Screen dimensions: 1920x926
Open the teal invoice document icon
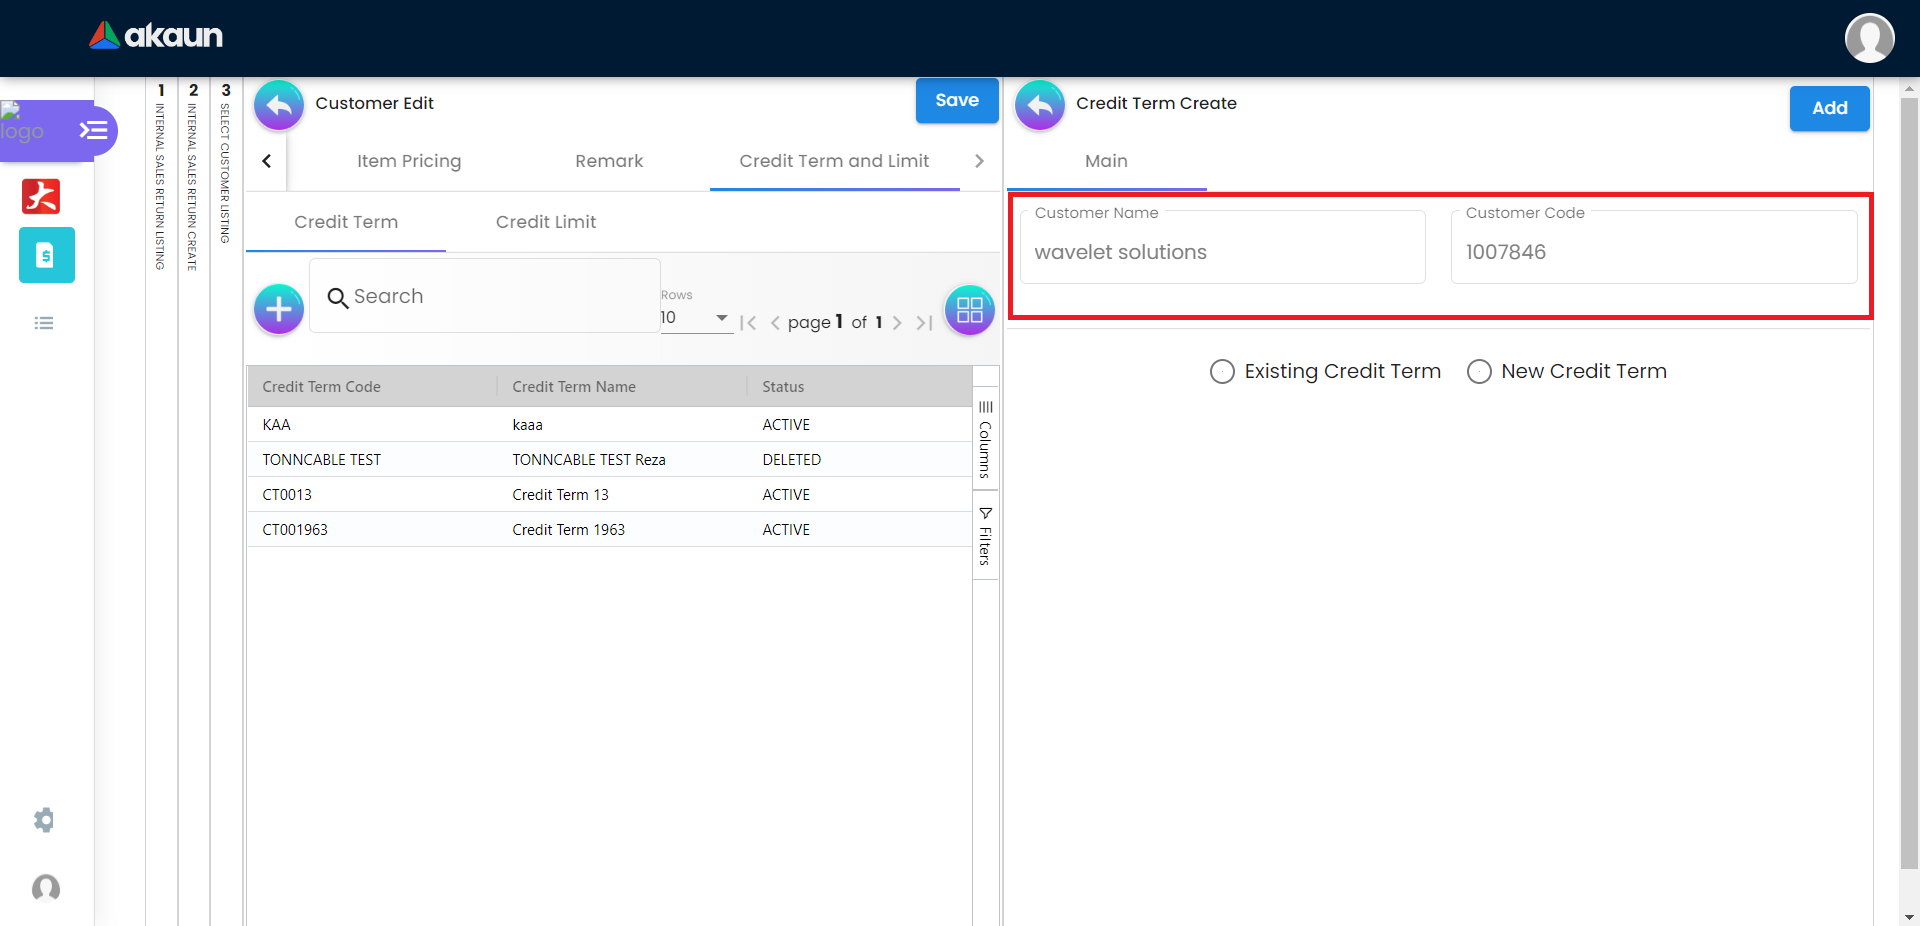[46, 255]
